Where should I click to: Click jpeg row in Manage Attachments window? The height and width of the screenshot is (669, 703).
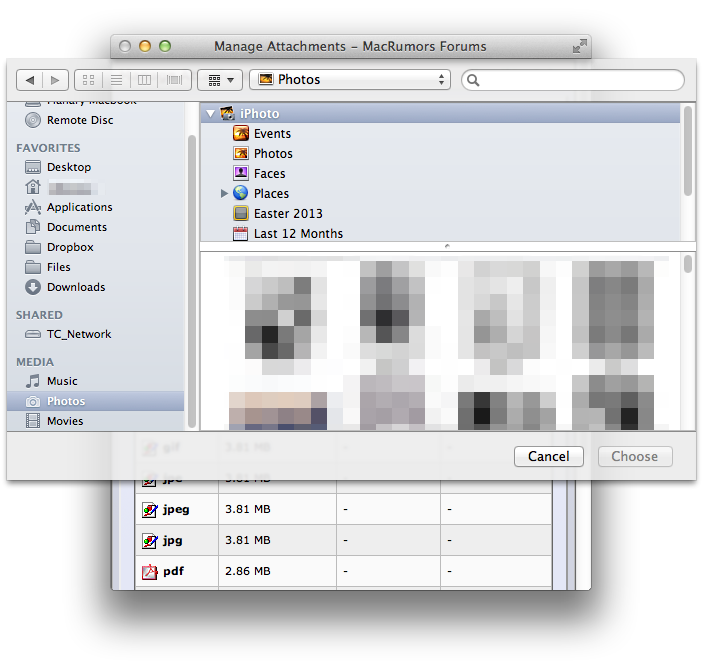[x=343, y=509]
